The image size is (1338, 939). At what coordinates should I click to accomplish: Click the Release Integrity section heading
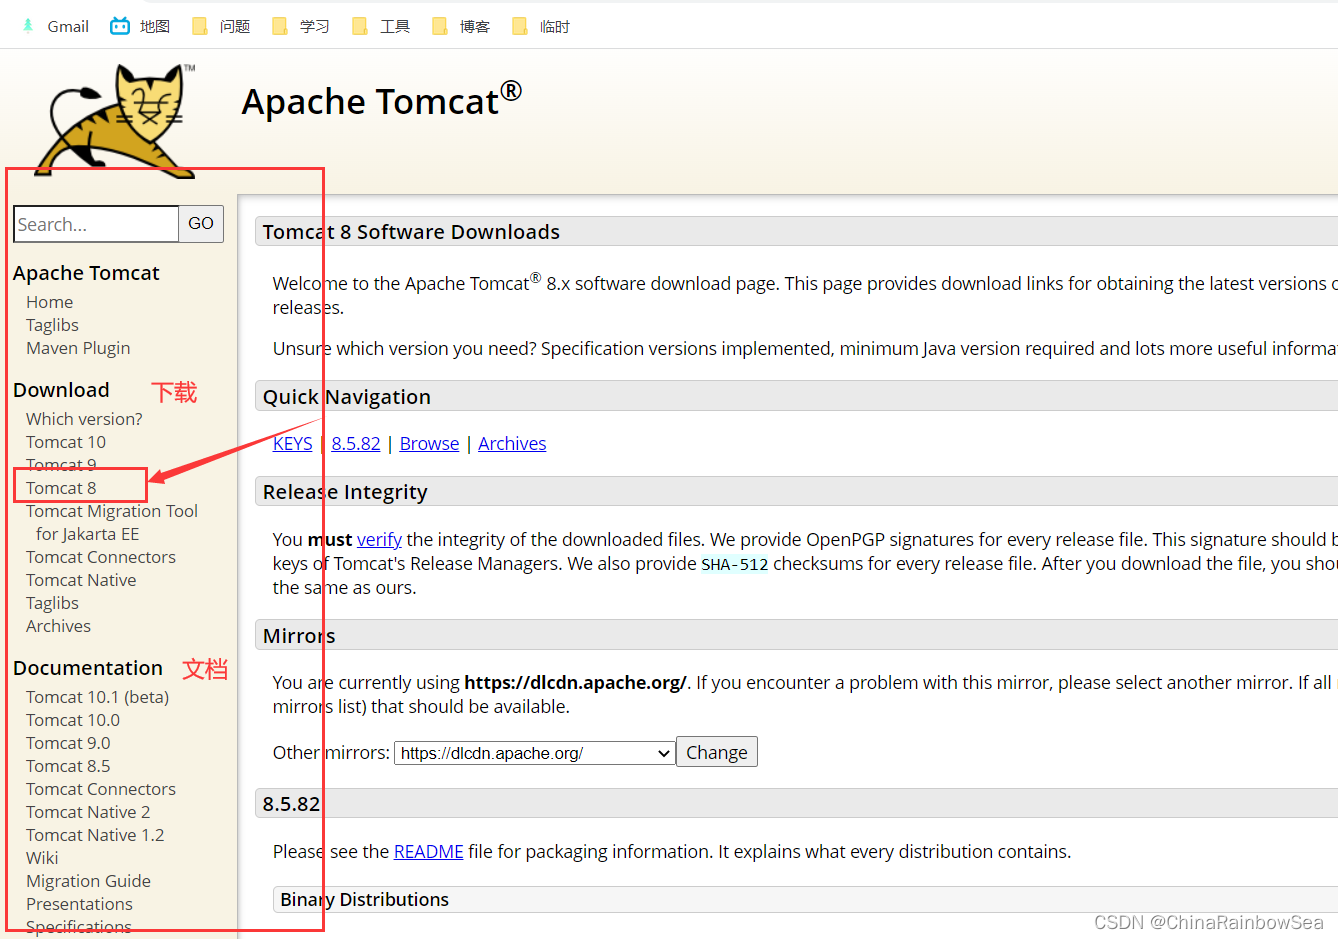click(345, 492)
